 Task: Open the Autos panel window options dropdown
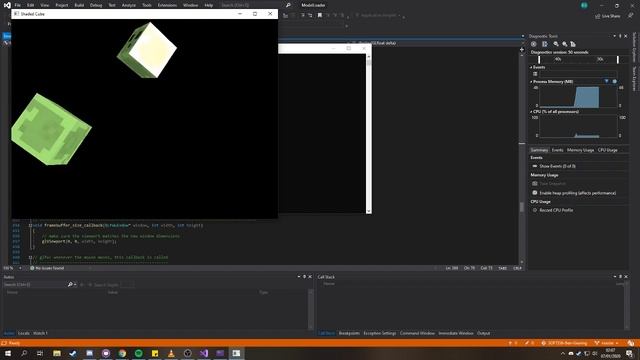pos(298,277)
